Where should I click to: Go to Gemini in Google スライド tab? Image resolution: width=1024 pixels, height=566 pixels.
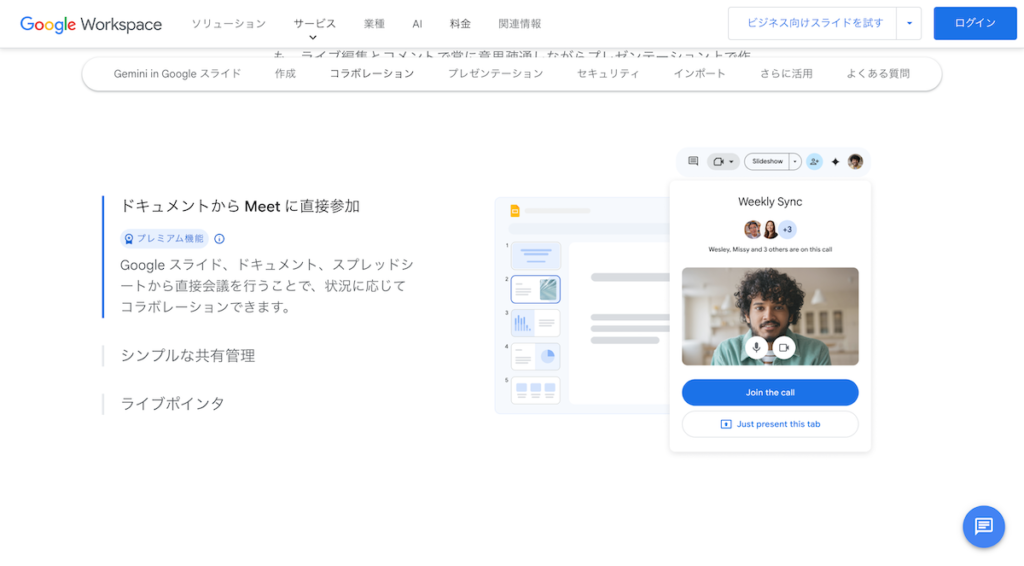pos(178,74)
